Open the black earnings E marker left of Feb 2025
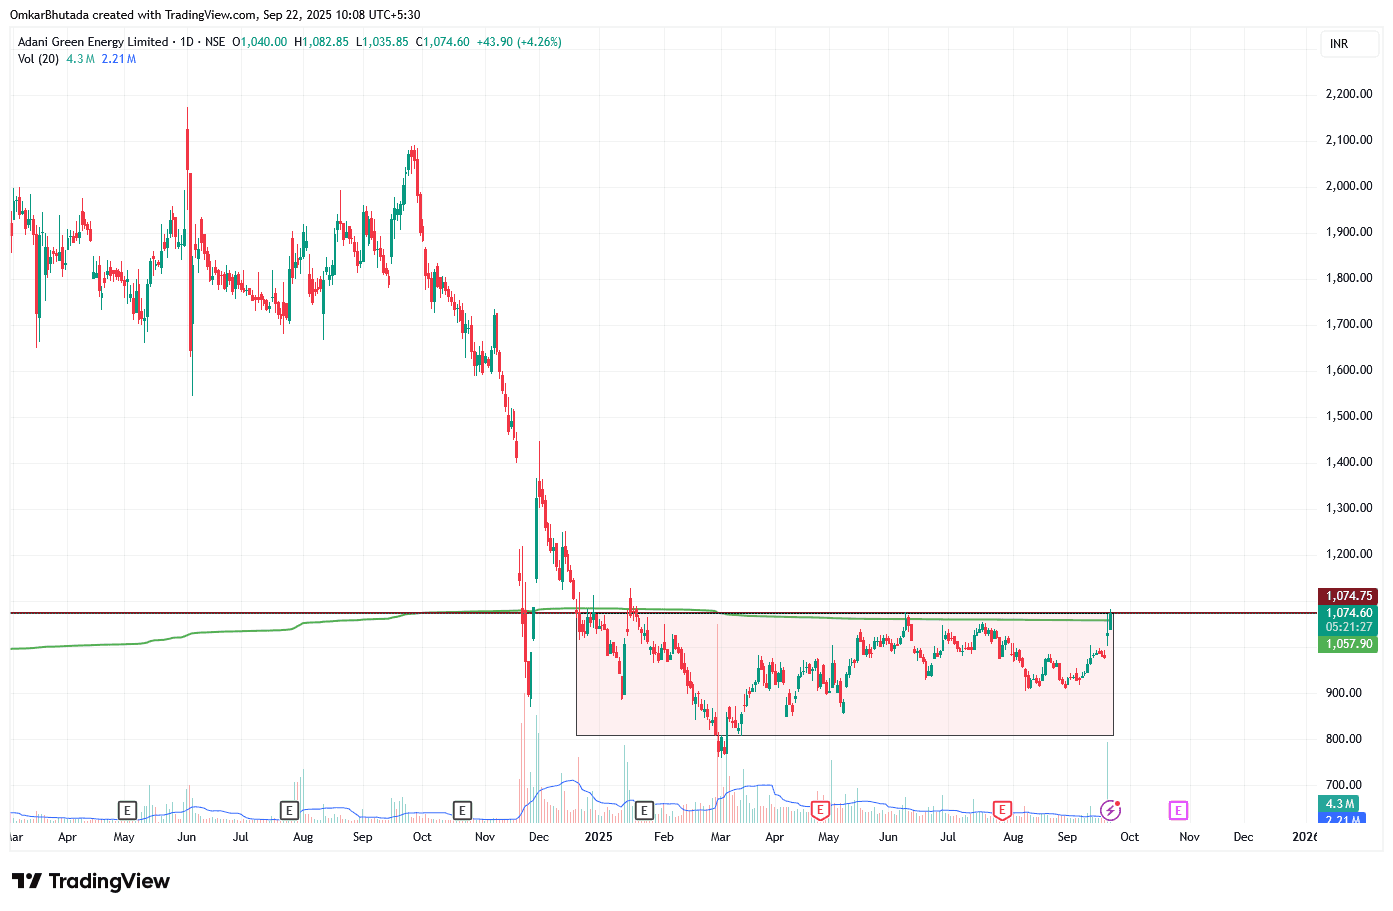1393x911 pixels. click(644, 810)
